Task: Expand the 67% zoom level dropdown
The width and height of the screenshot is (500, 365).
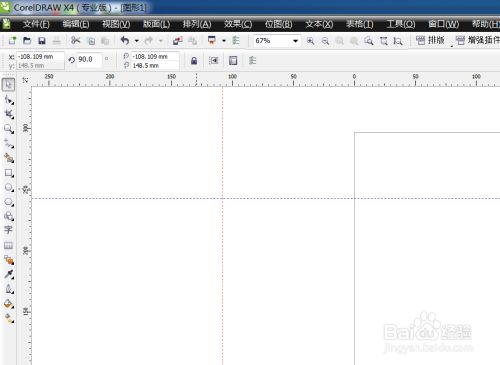Action: click(295, 41)
